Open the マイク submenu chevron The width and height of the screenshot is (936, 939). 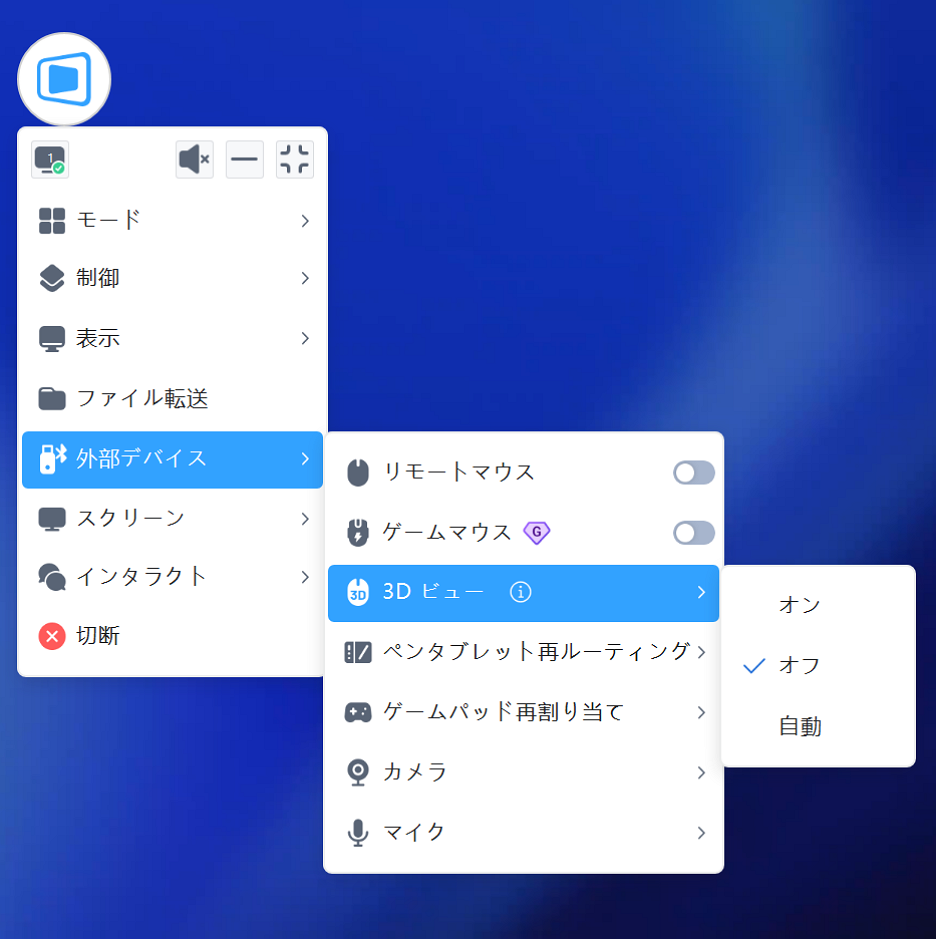coord(701,833)
